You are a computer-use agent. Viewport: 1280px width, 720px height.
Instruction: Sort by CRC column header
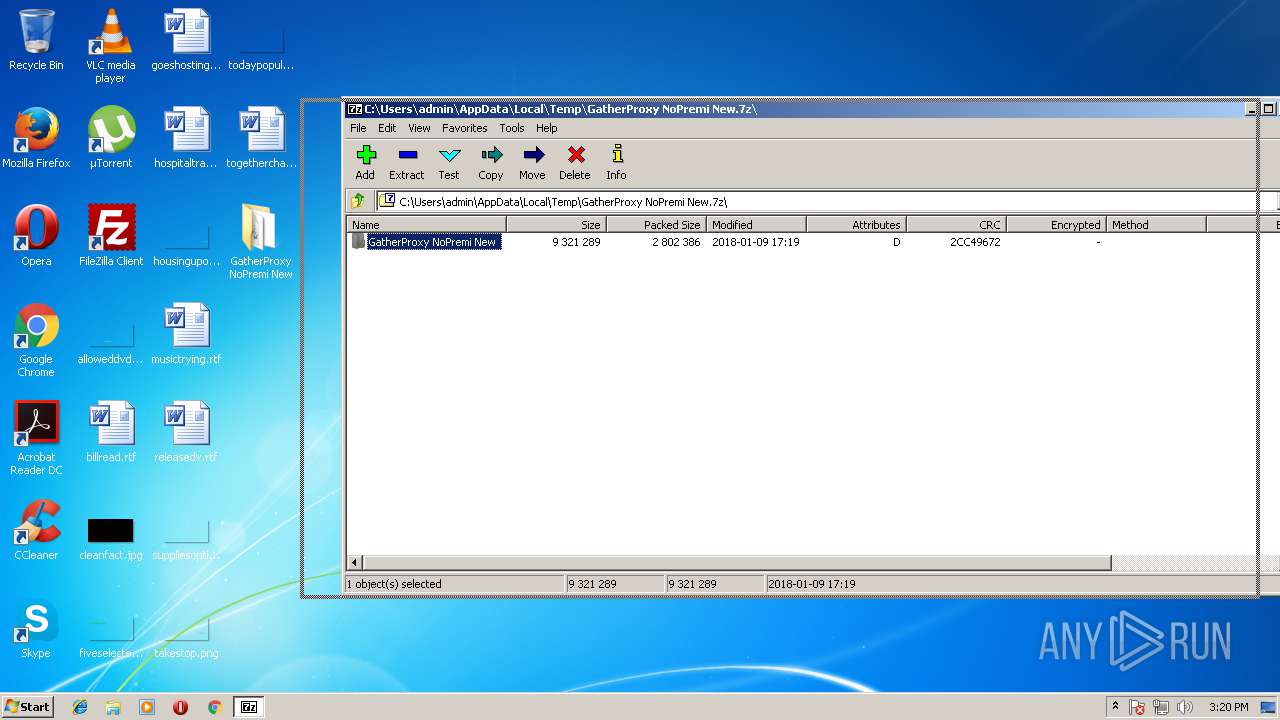click(x=956, y=225)
